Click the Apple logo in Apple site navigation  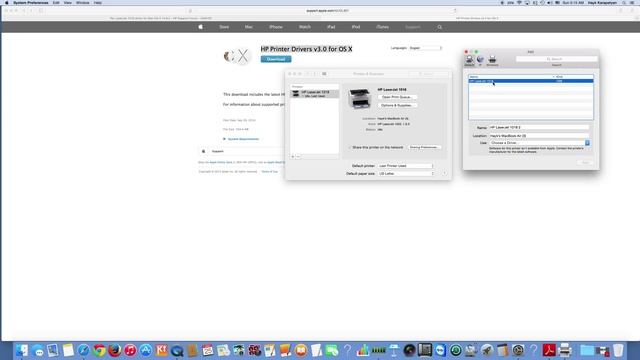coord(200,27)
